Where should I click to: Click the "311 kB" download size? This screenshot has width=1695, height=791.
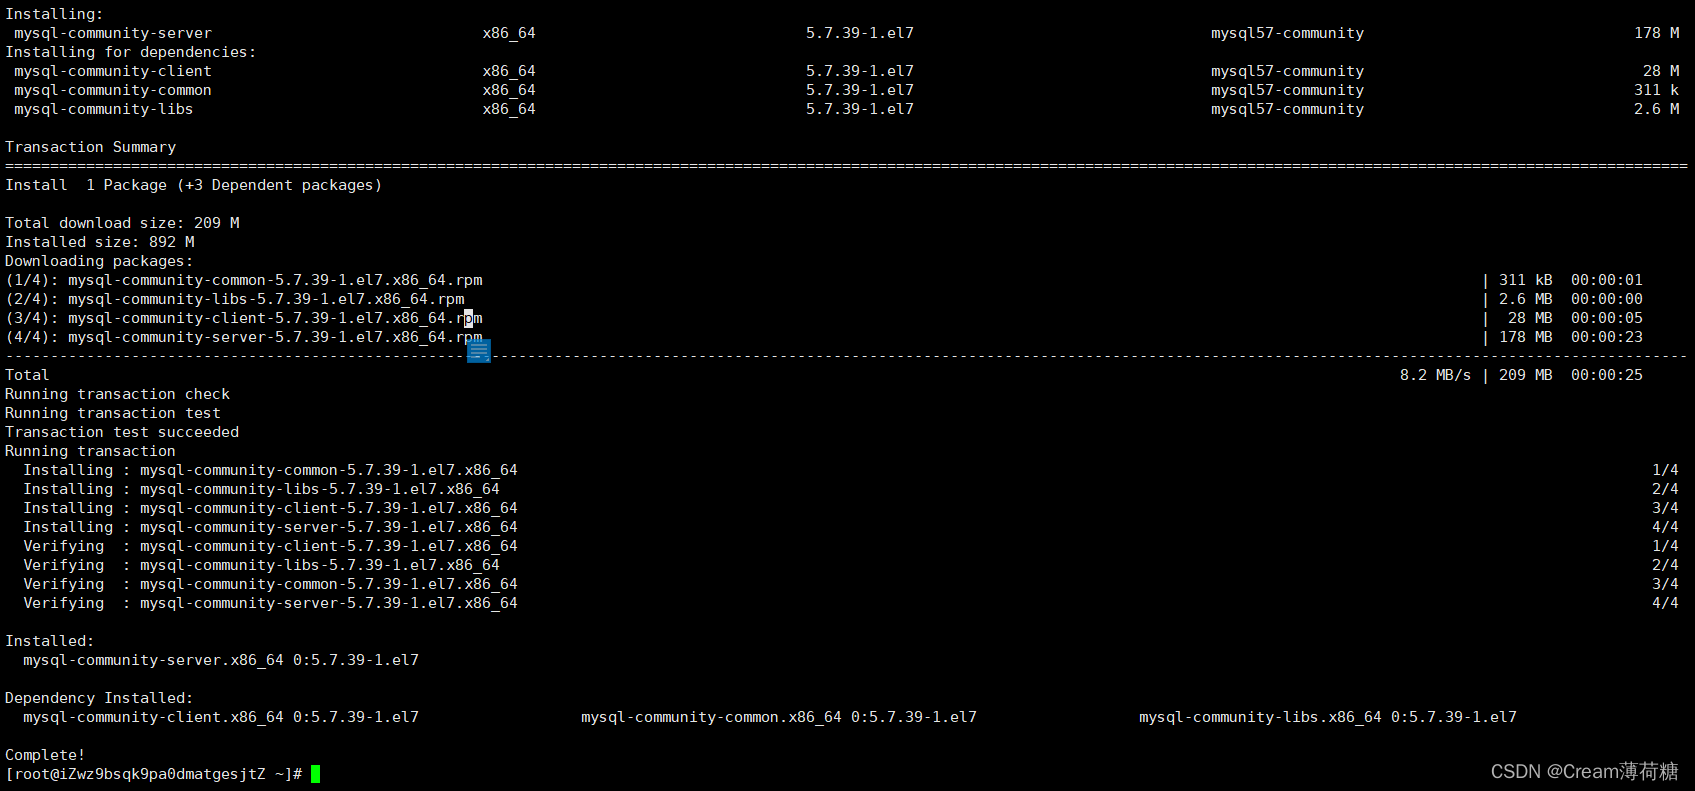(1526, 280)
